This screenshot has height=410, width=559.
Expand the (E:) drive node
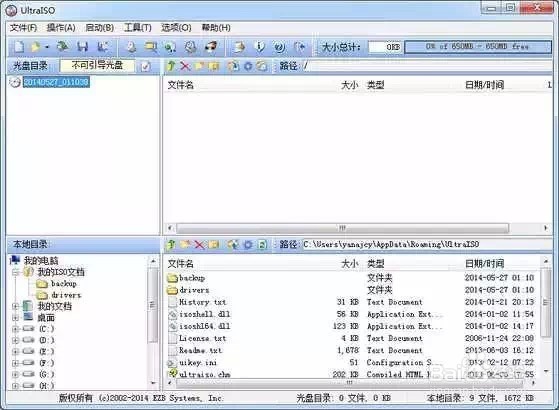click(x=15, y=352)
